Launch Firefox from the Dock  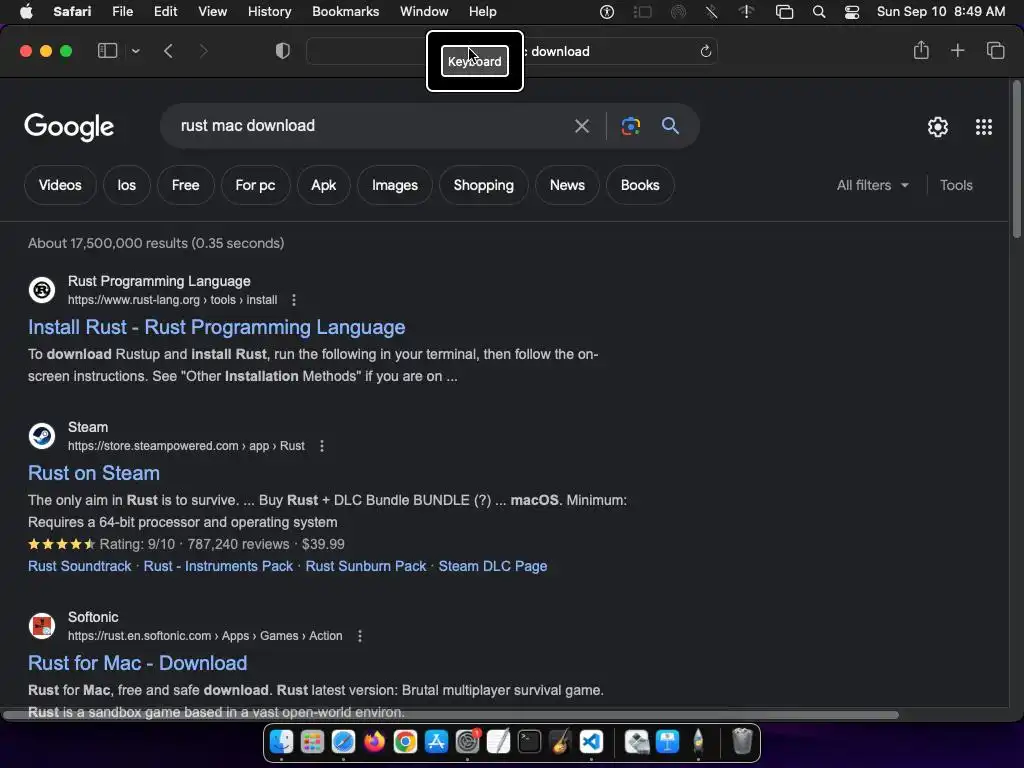pos(374,742)
